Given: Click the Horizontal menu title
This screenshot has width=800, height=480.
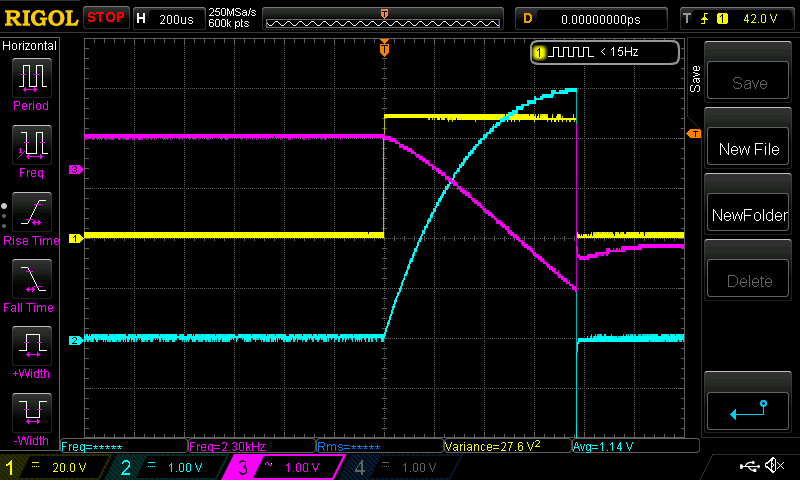Looking at the screenshot, I should (x=30, y=46).
